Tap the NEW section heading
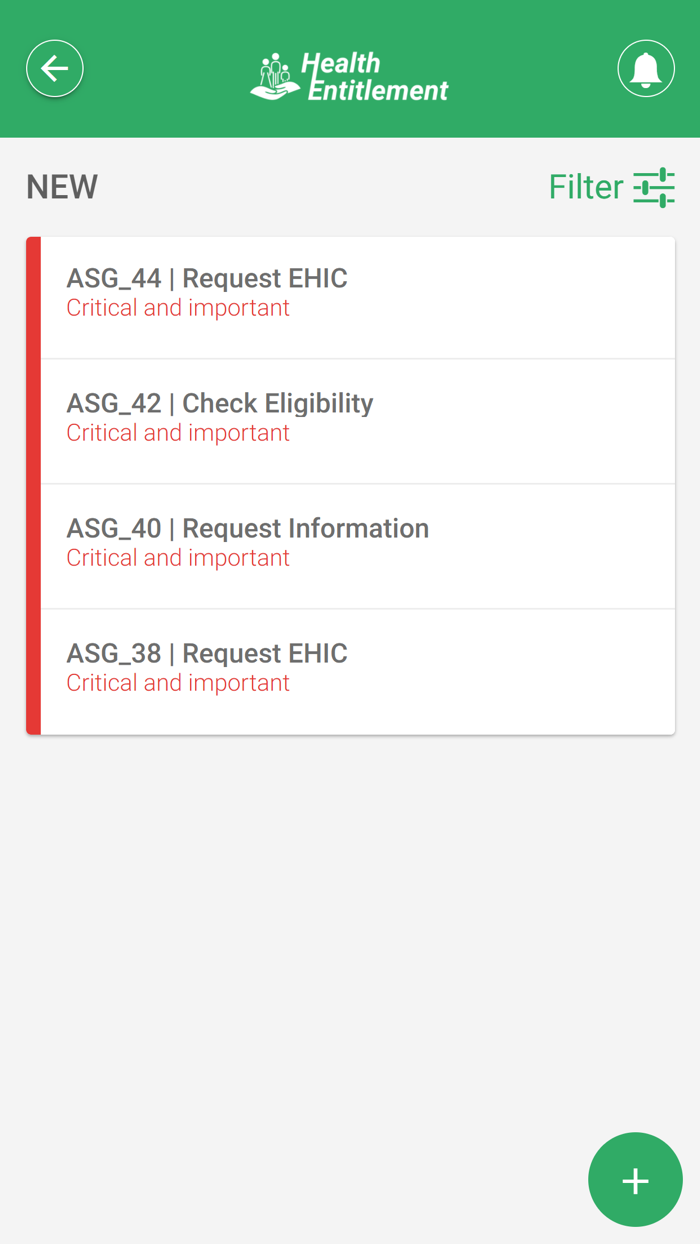The height and width of the screenshot is (1244, 700). click(61, 187)
